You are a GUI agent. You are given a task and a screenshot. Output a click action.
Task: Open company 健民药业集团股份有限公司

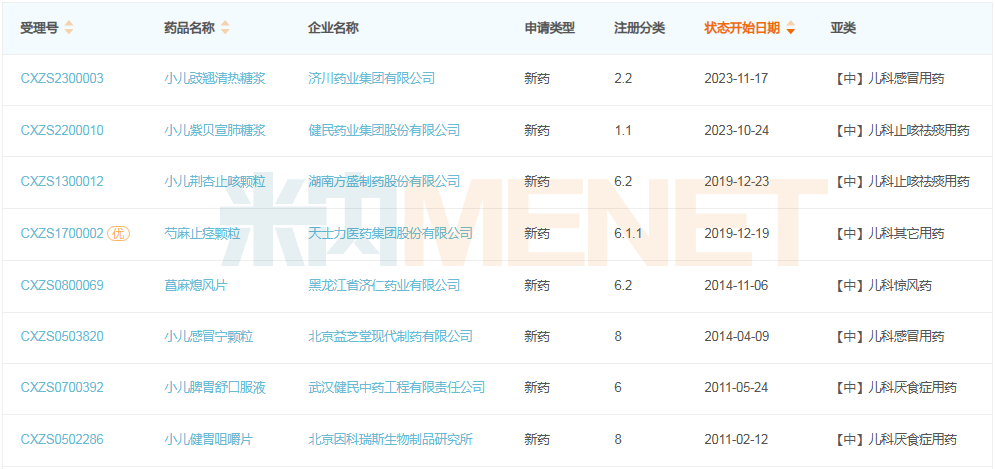coord(384,130)
